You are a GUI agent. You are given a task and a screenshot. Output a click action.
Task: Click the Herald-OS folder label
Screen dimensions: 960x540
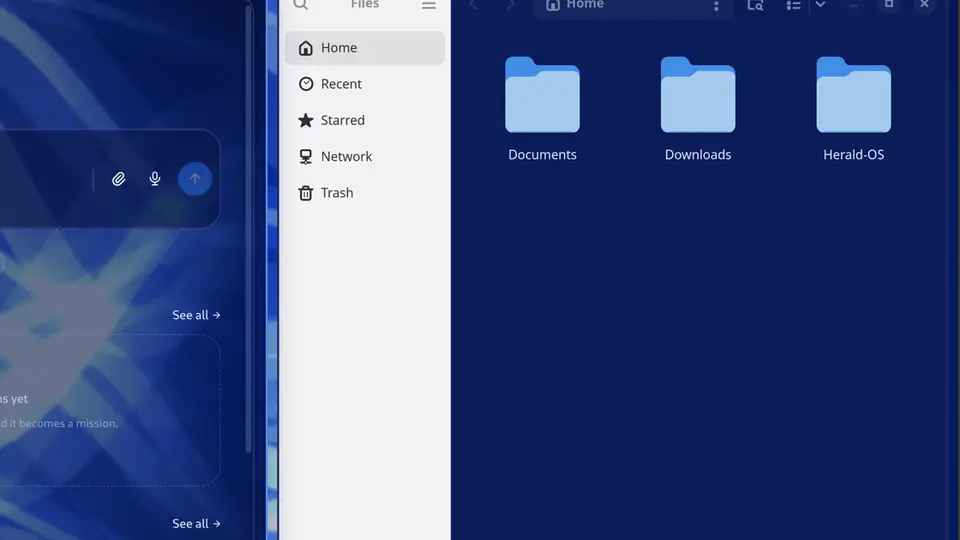coord(853,155)
